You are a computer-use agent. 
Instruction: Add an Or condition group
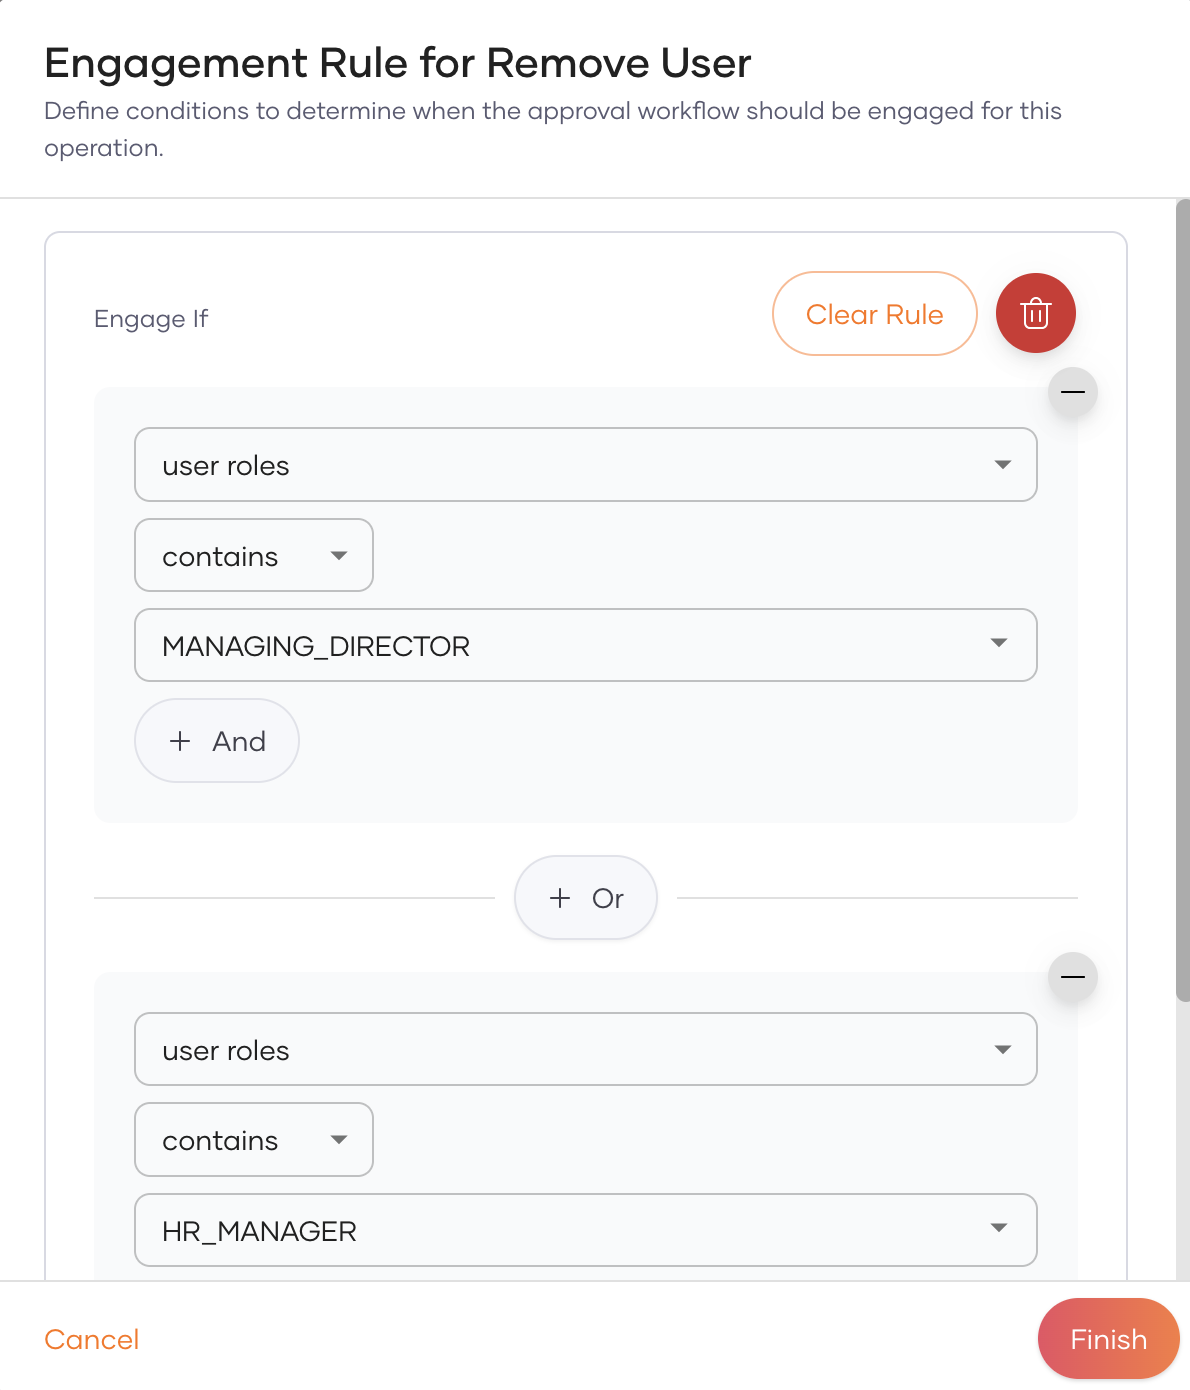[586, 898]
